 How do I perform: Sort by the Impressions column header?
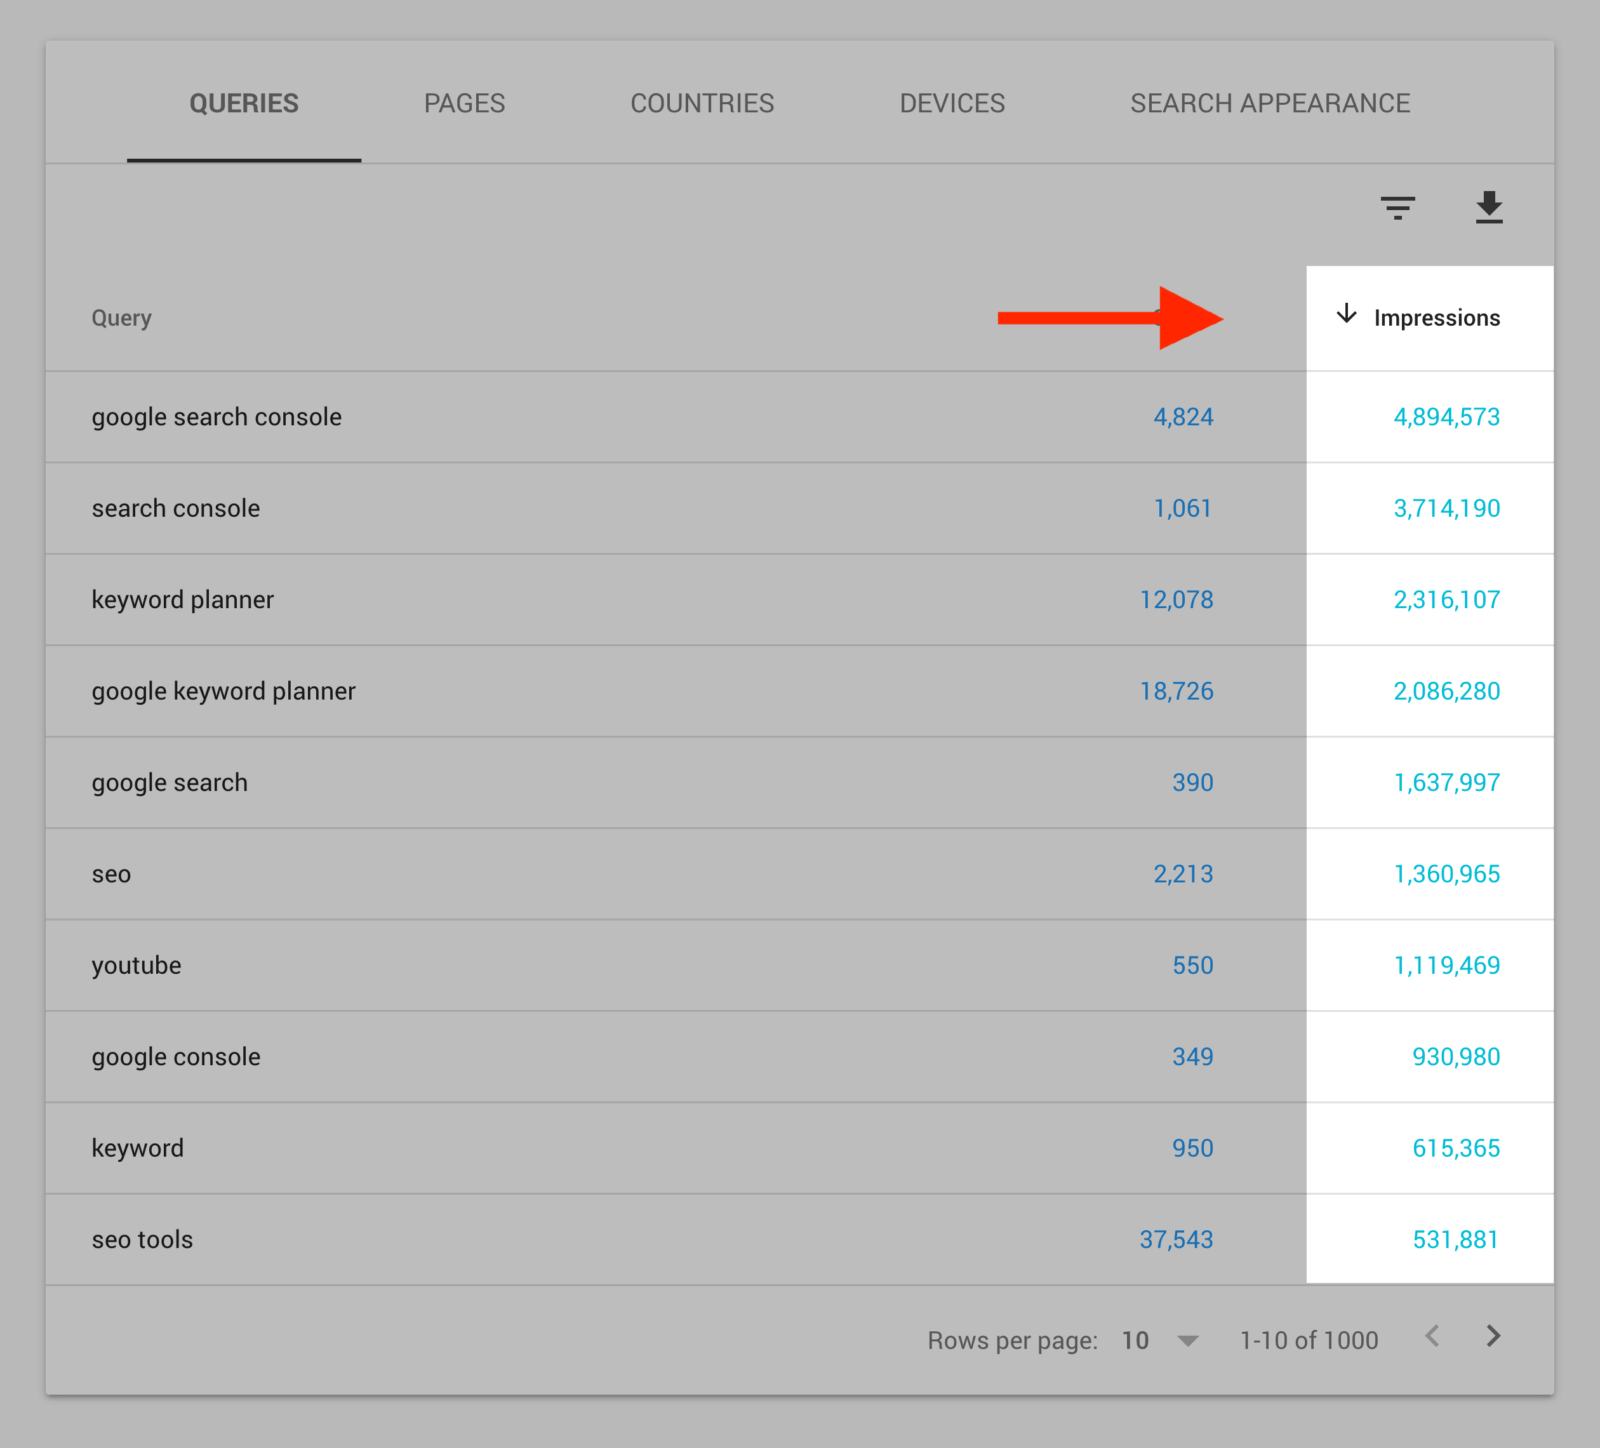coord(1437,318)
